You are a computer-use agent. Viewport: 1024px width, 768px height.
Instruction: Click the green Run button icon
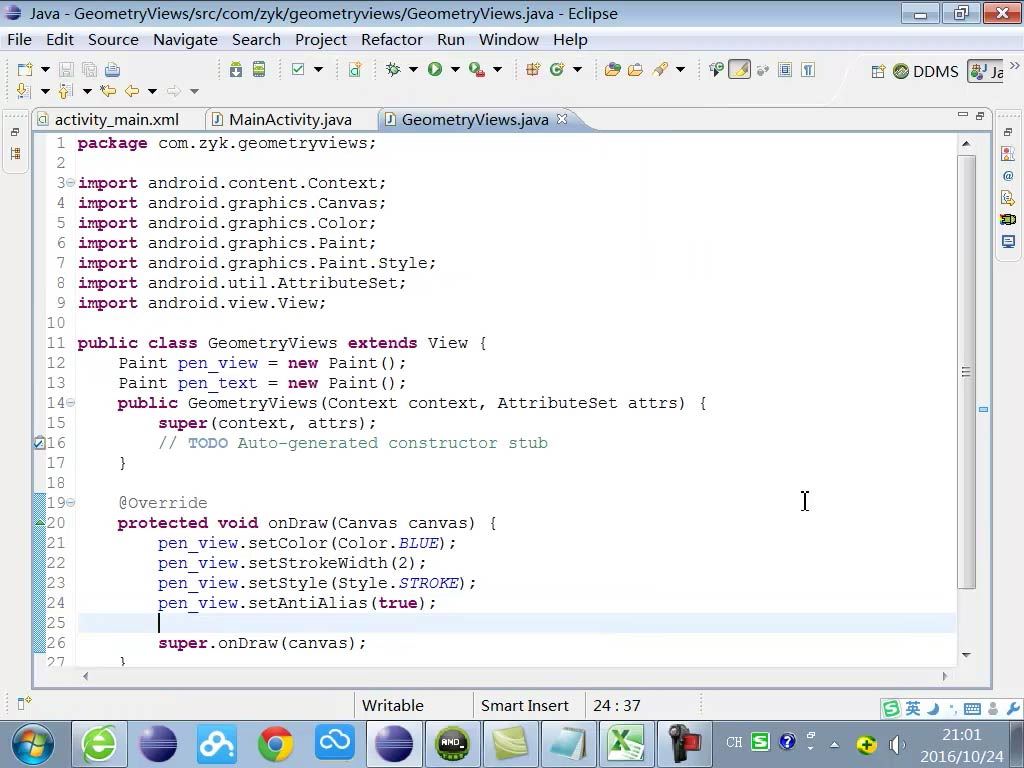[x=435, y=69]
